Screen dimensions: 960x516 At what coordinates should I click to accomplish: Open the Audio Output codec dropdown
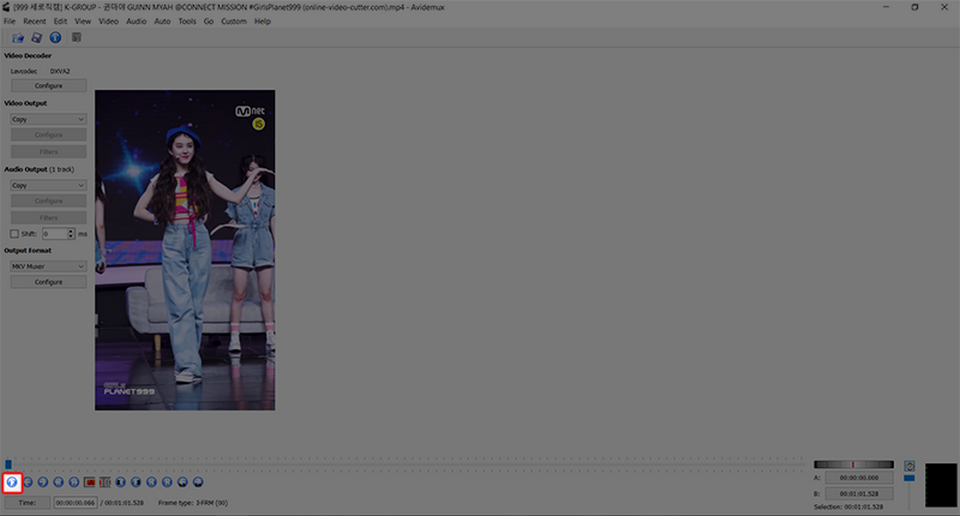[48, 185]
